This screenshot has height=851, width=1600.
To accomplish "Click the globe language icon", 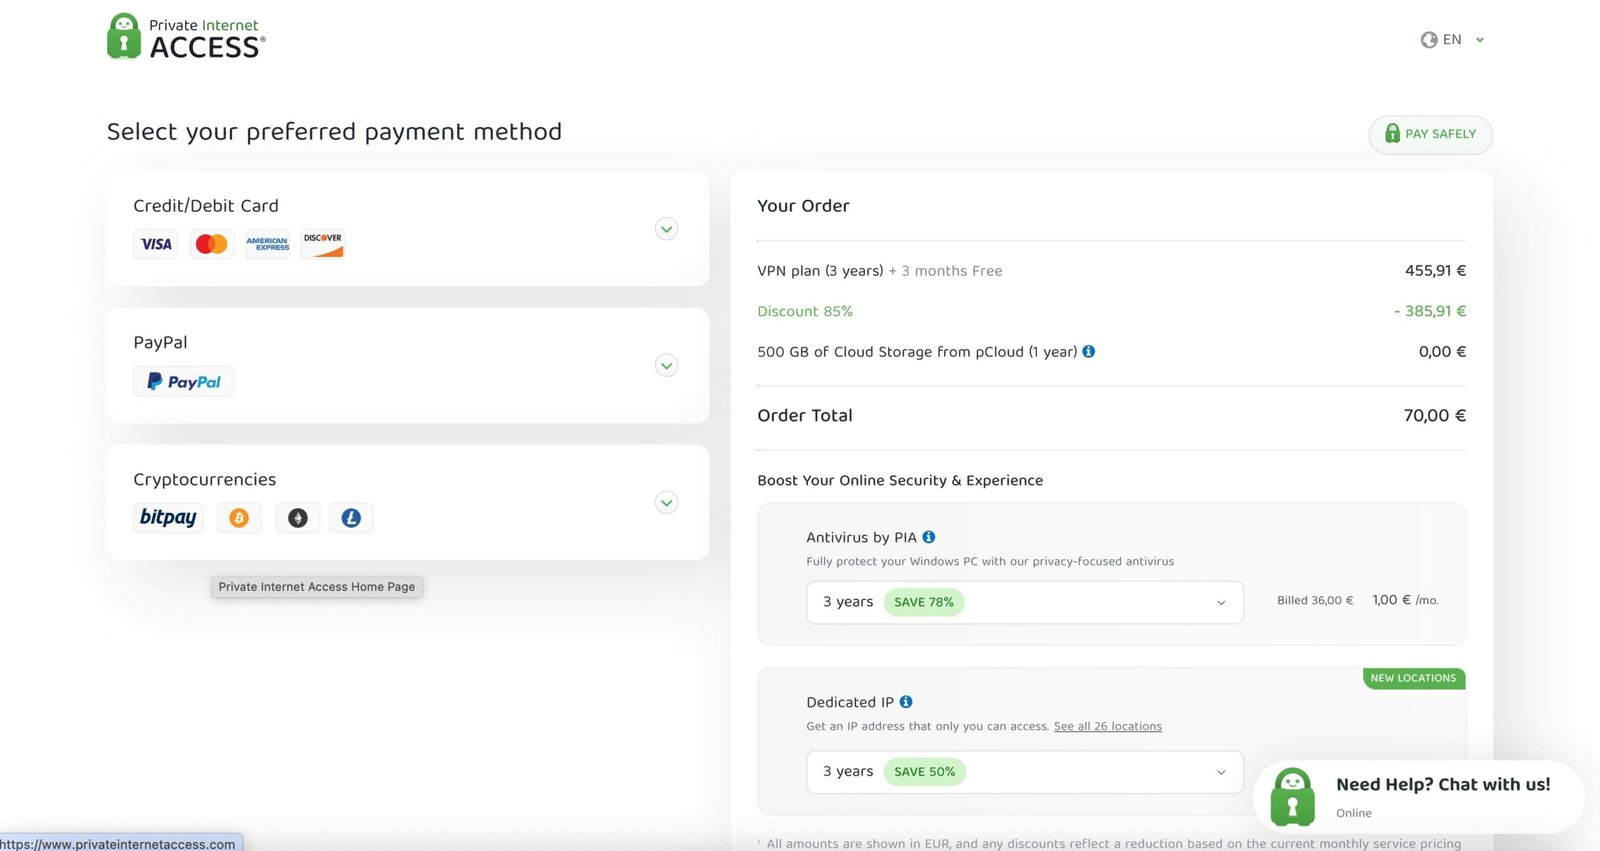I will (1429, 40).
